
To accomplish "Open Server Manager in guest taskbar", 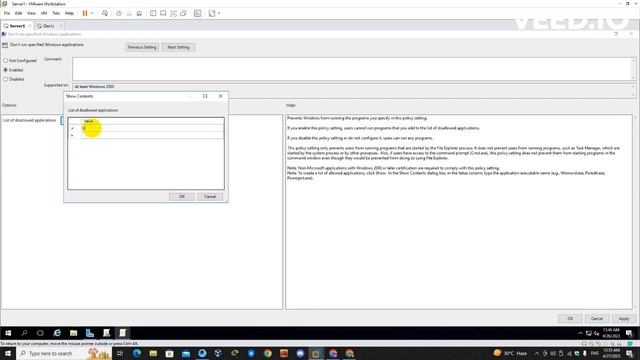I will click(90, 333).
